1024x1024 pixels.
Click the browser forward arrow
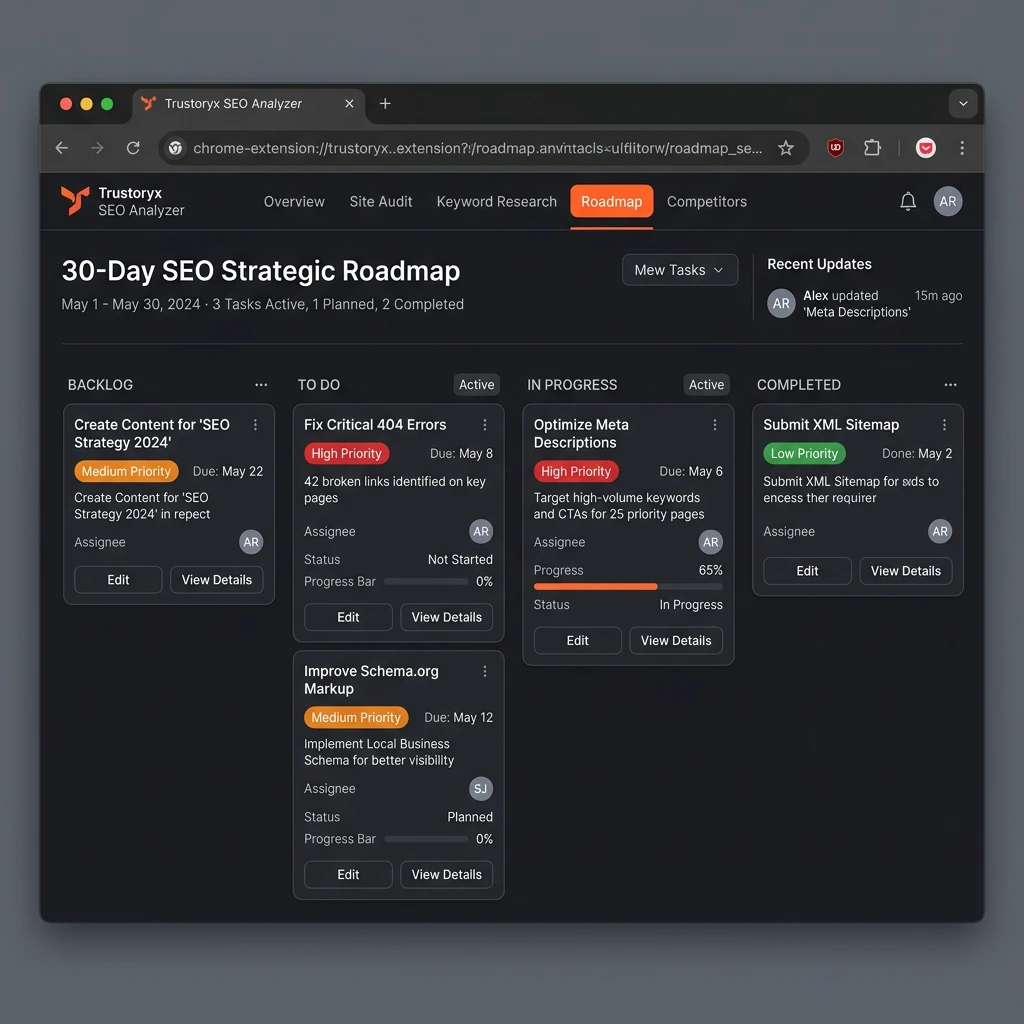[x=97, y=148]
